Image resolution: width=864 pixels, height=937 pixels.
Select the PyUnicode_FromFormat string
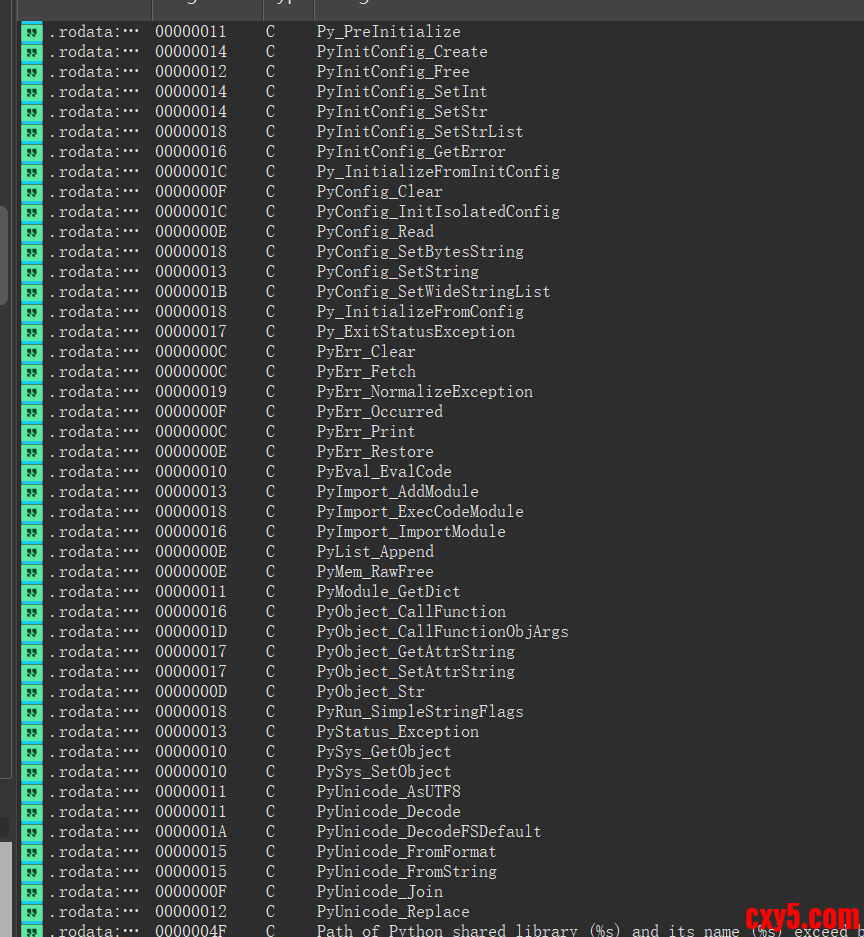[407, 852]
